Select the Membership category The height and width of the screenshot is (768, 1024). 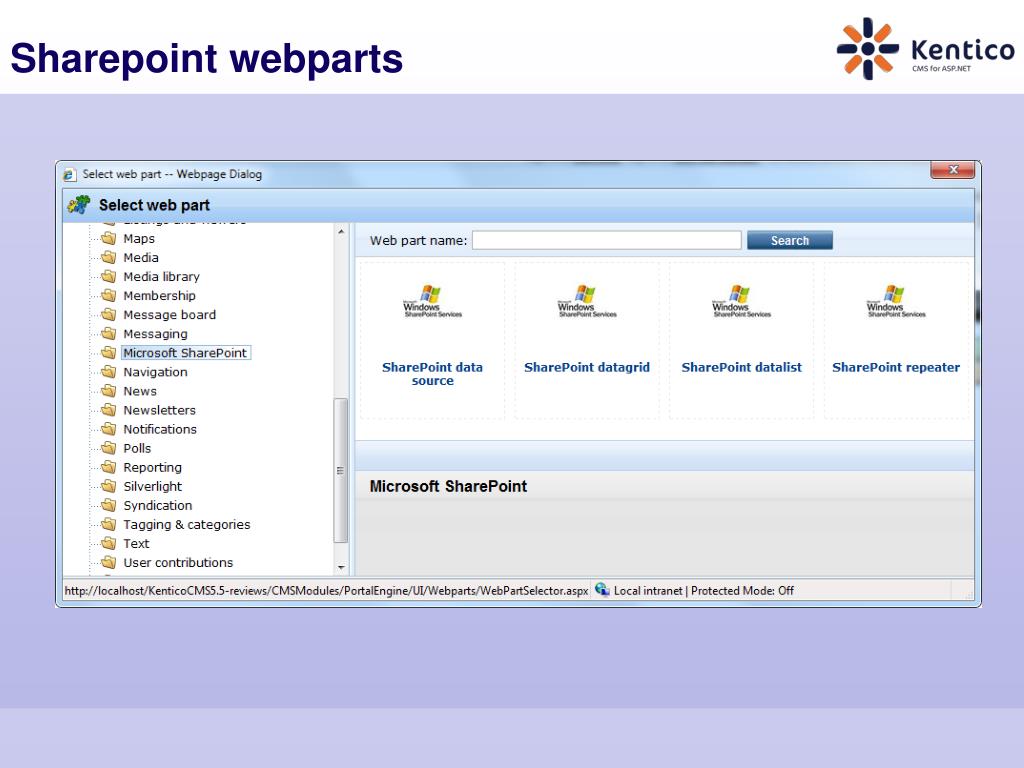(159, 295)
